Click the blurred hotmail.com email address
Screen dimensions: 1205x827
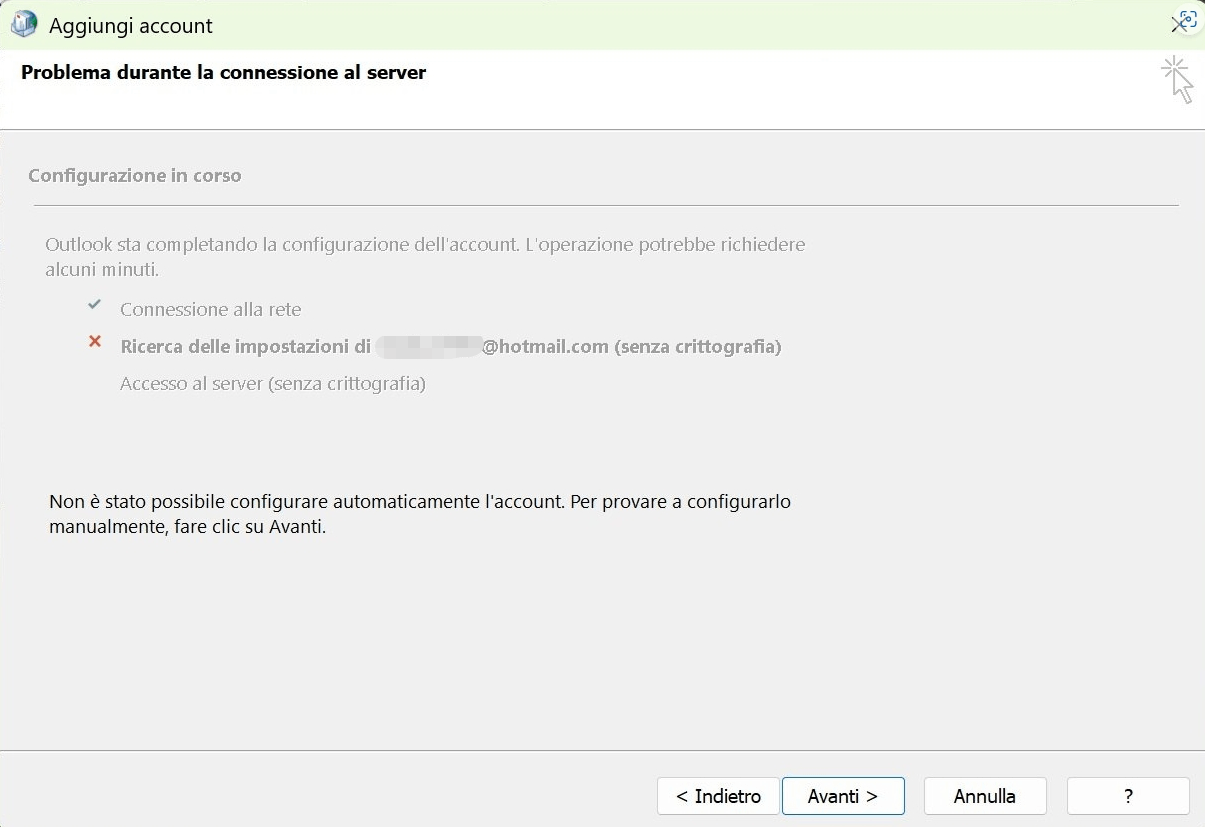tap(492, 347)
